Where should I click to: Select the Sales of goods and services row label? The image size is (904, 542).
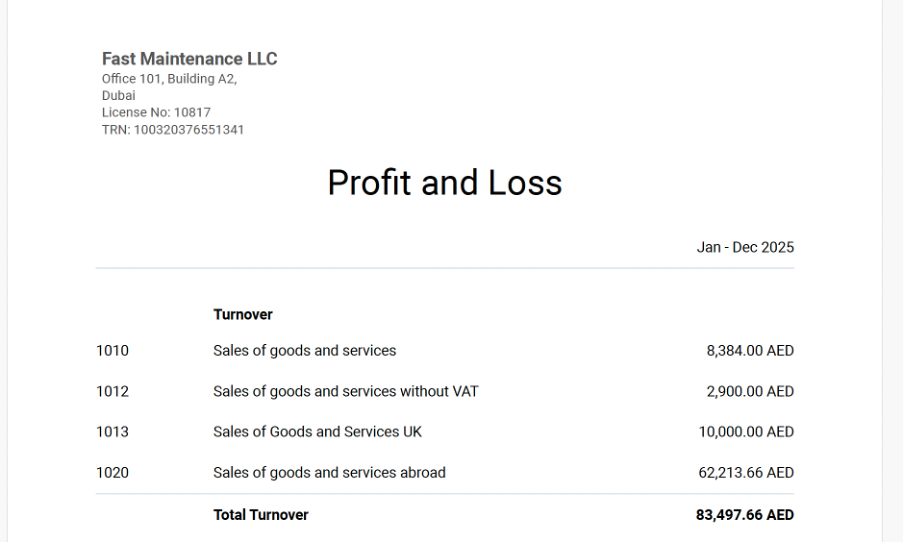click(x=304, y=351)
